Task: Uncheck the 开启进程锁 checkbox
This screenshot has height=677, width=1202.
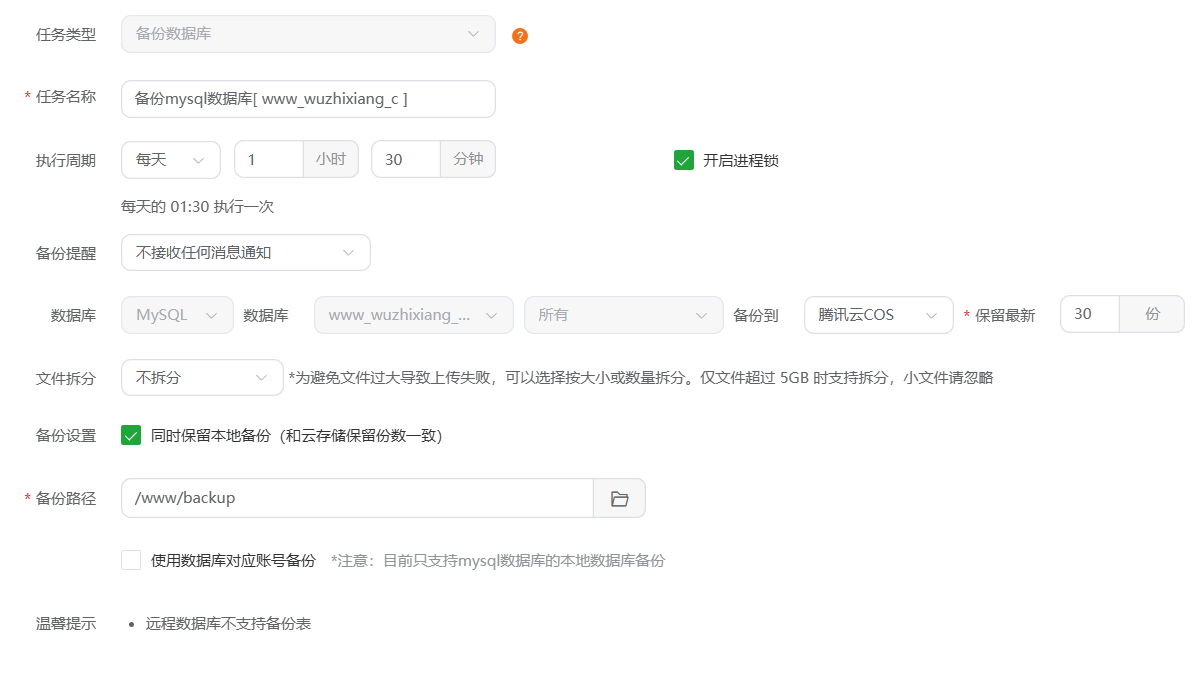Action: tap(683, 159)
